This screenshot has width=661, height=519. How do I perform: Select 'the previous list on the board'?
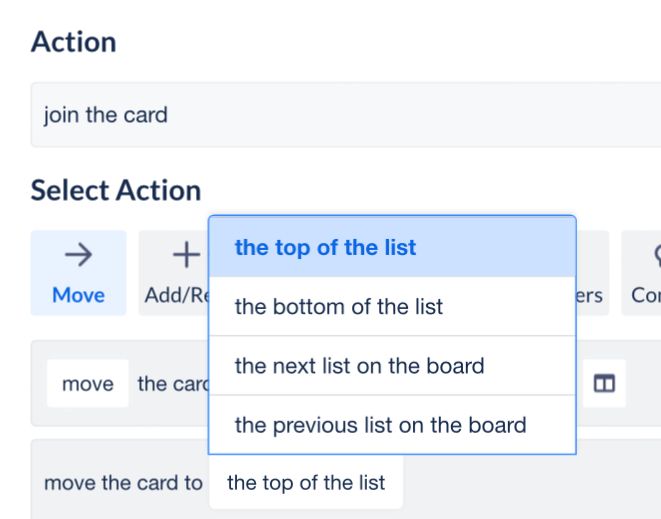pyautogui.click(x=392, y=425)
